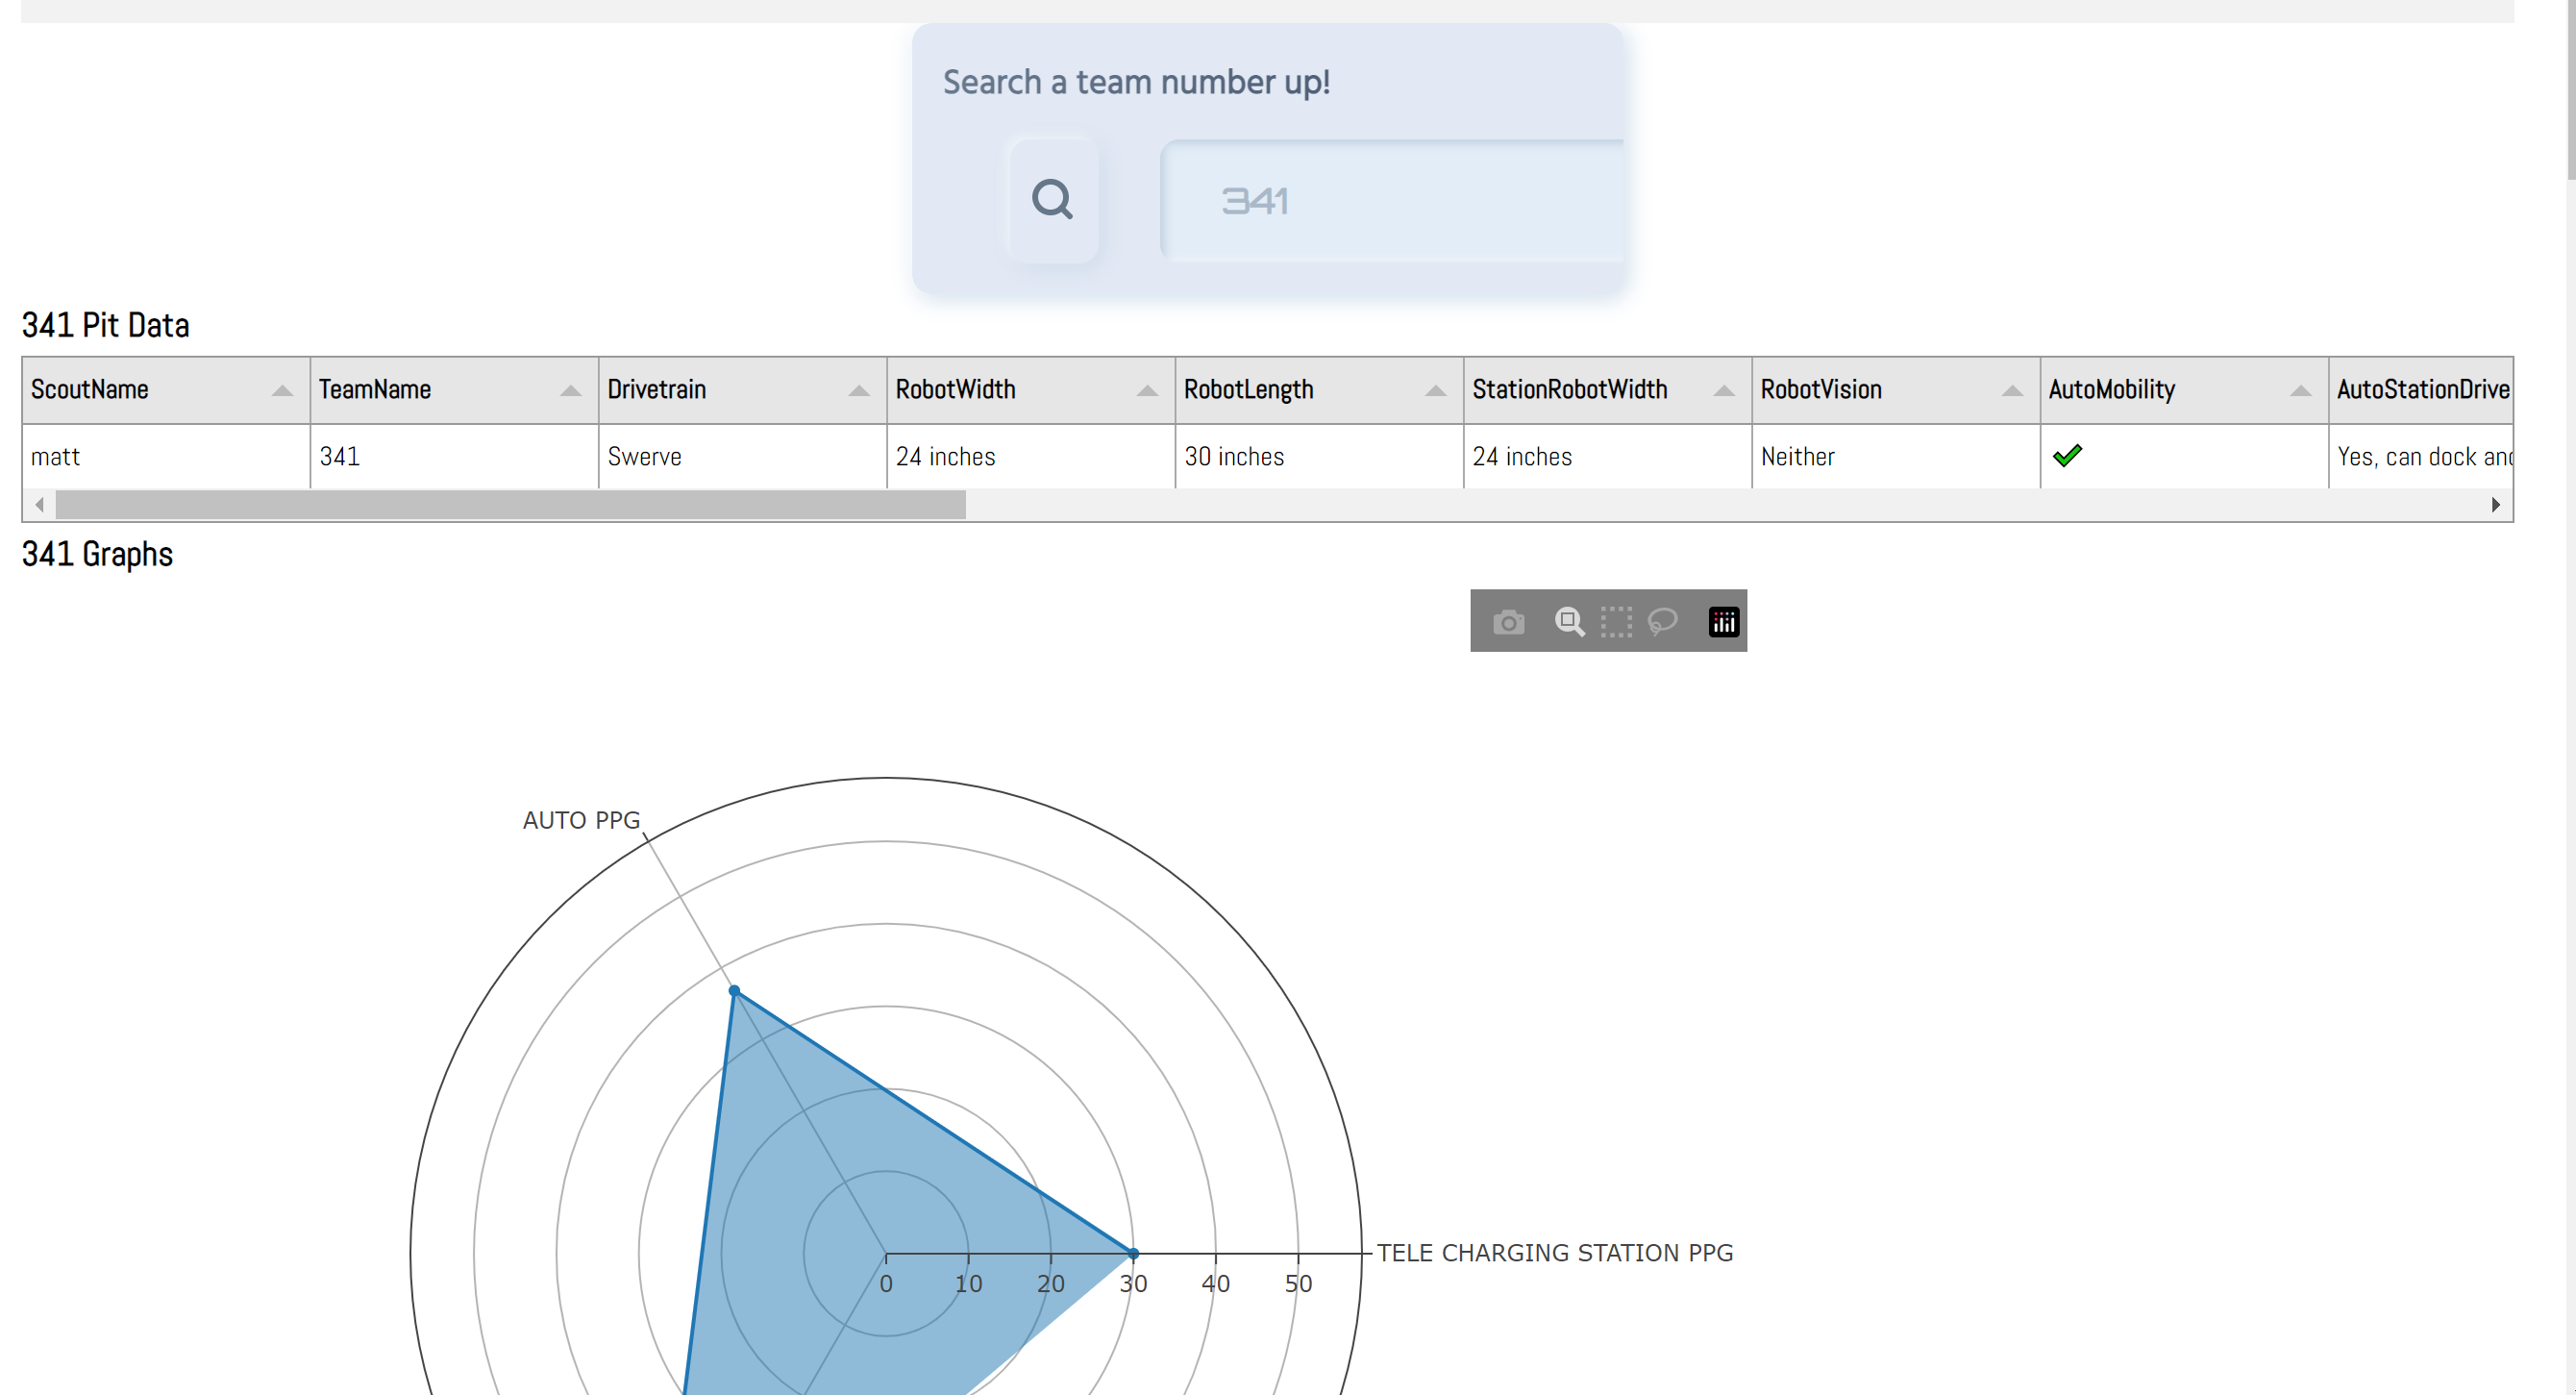Click the green AutoMobility checkmark

click(x=2067, y=456)
